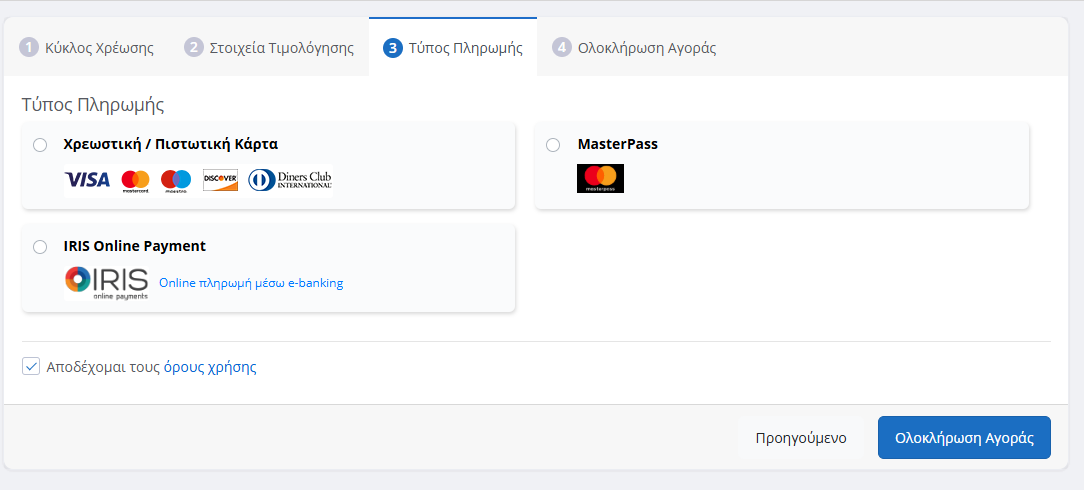Viewport: 1084px width, 490px height.
Task: Click the step 1 number badge
Action: pyautogui.click(x=29, y=47)
